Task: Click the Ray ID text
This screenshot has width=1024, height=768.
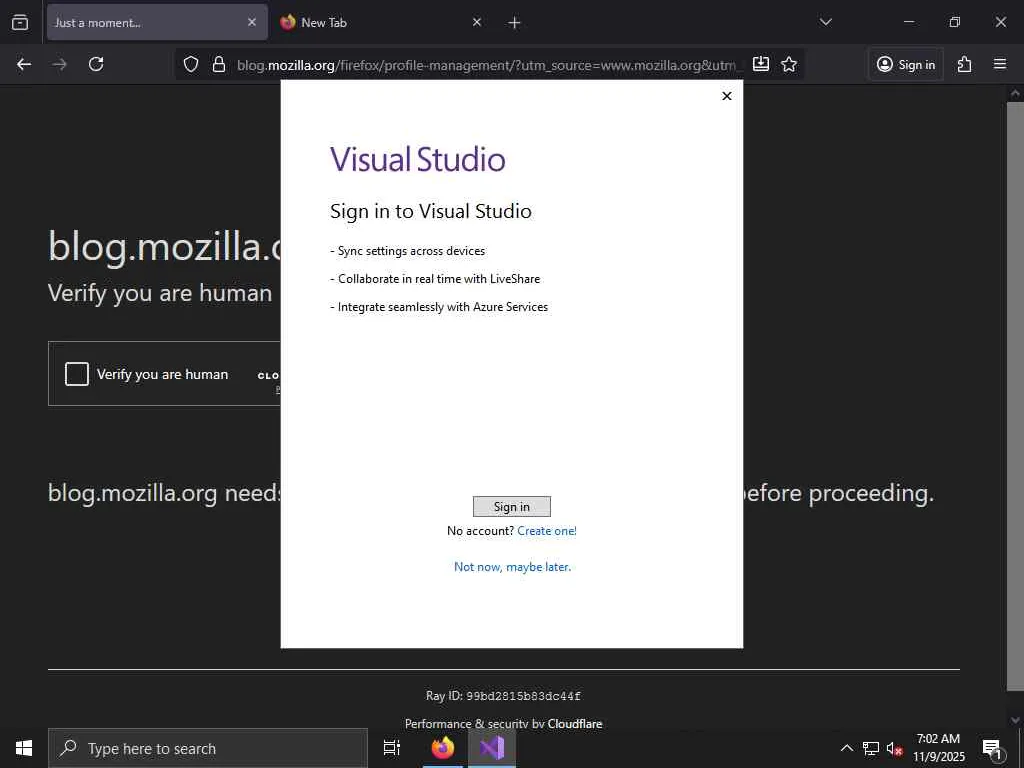Action: click(x=504, y=696)
